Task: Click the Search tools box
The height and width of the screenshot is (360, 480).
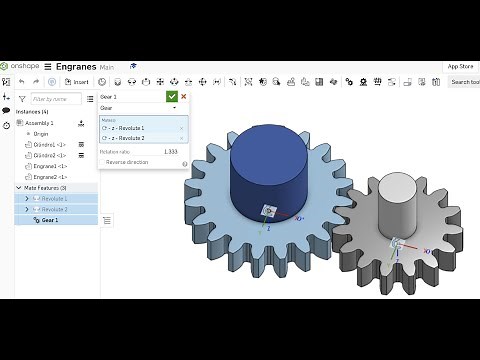Action: [465, 82]
